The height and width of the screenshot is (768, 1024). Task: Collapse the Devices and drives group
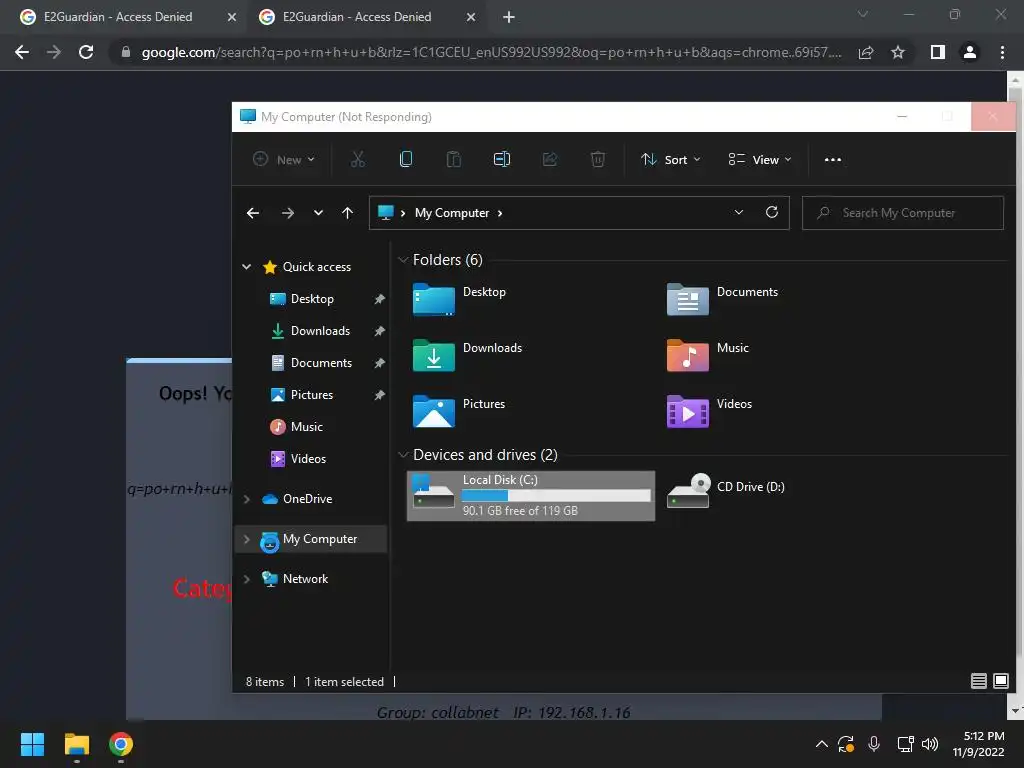tap(403, 455)
